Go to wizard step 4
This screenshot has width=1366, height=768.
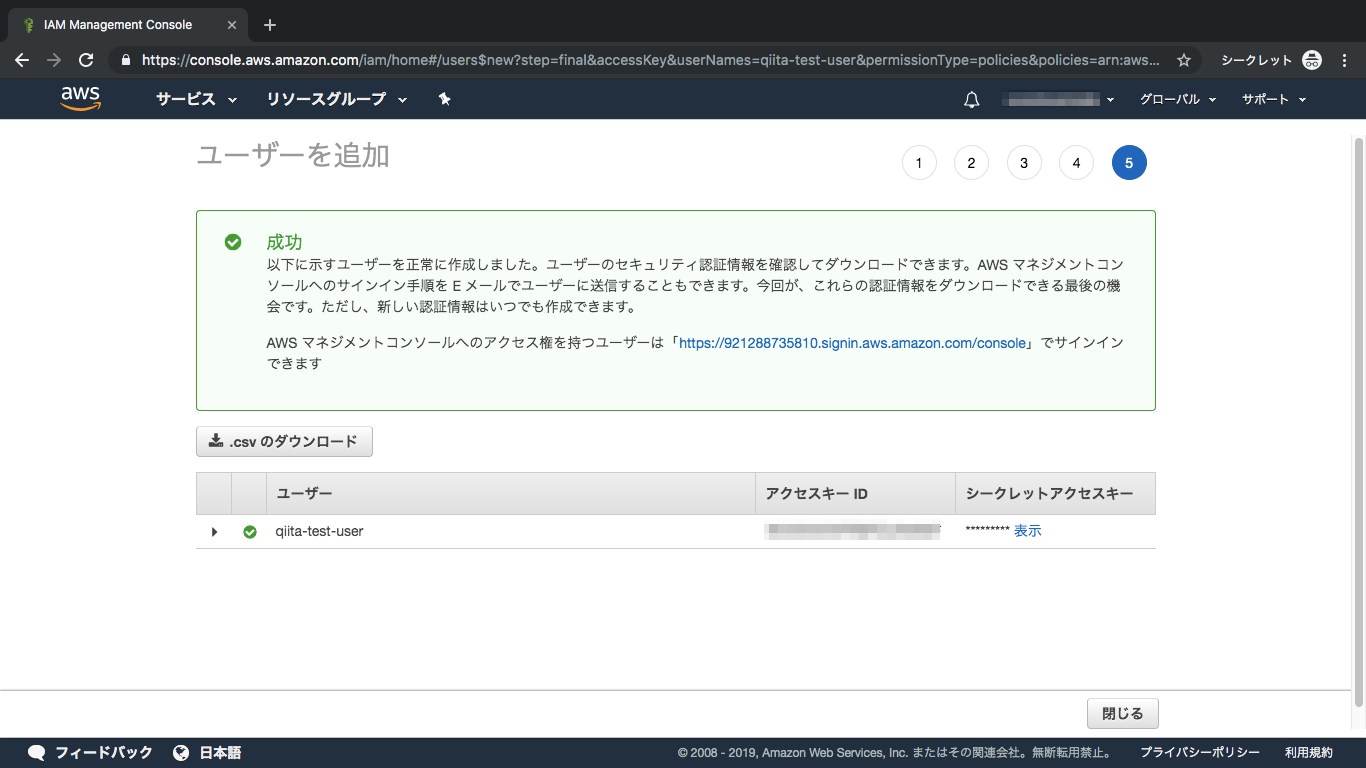[1076, 163]
